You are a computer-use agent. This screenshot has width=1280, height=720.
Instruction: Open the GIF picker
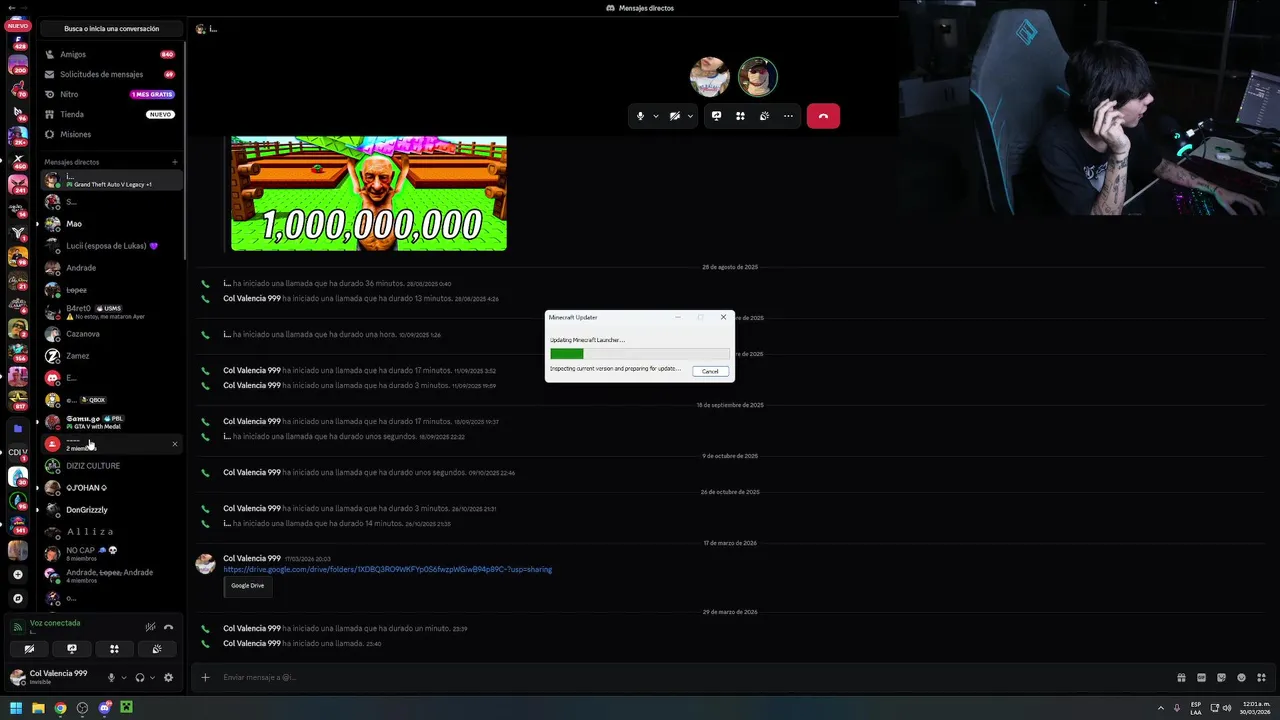(x=1201, y=677)
